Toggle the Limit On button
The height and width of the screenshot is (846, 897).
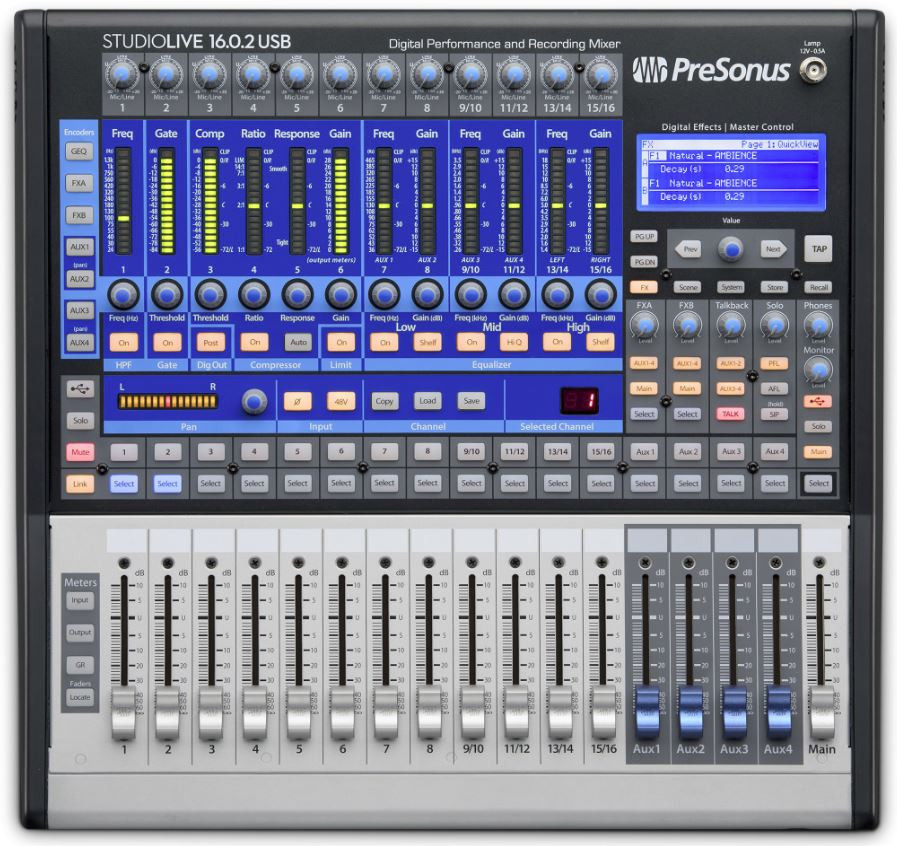pyautogui.click(x=342, y=342)
